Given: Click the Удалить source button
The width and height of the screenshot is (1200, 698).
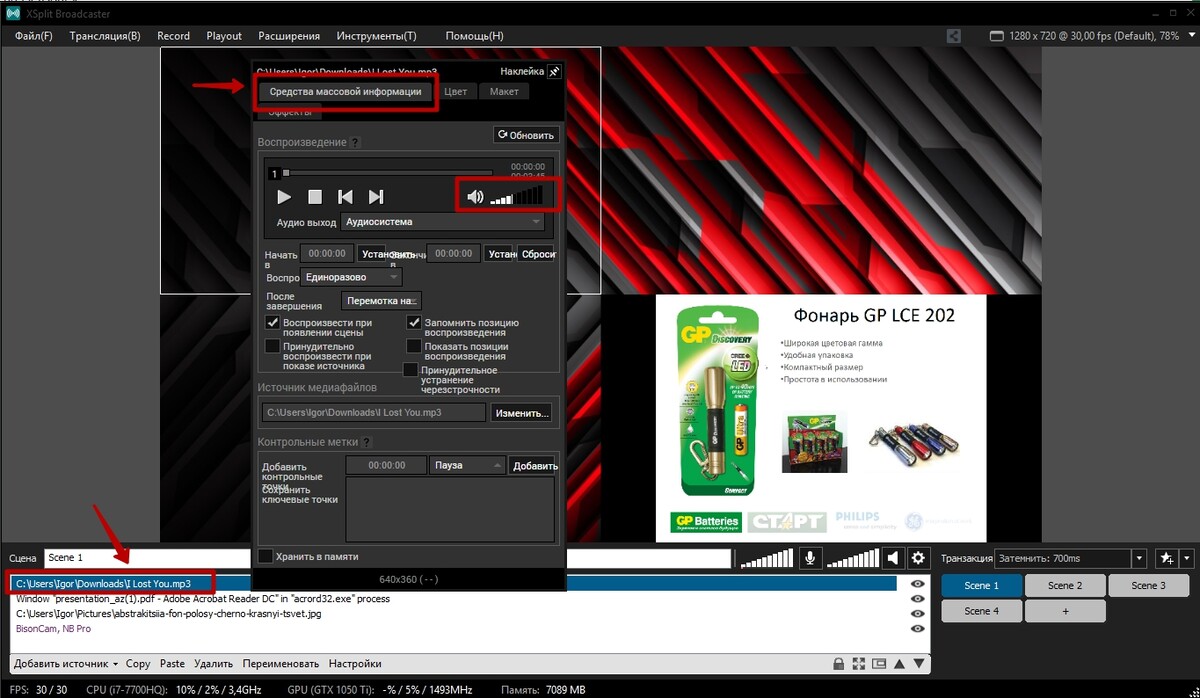Looking at the screenshot, I should click(213, 663).
